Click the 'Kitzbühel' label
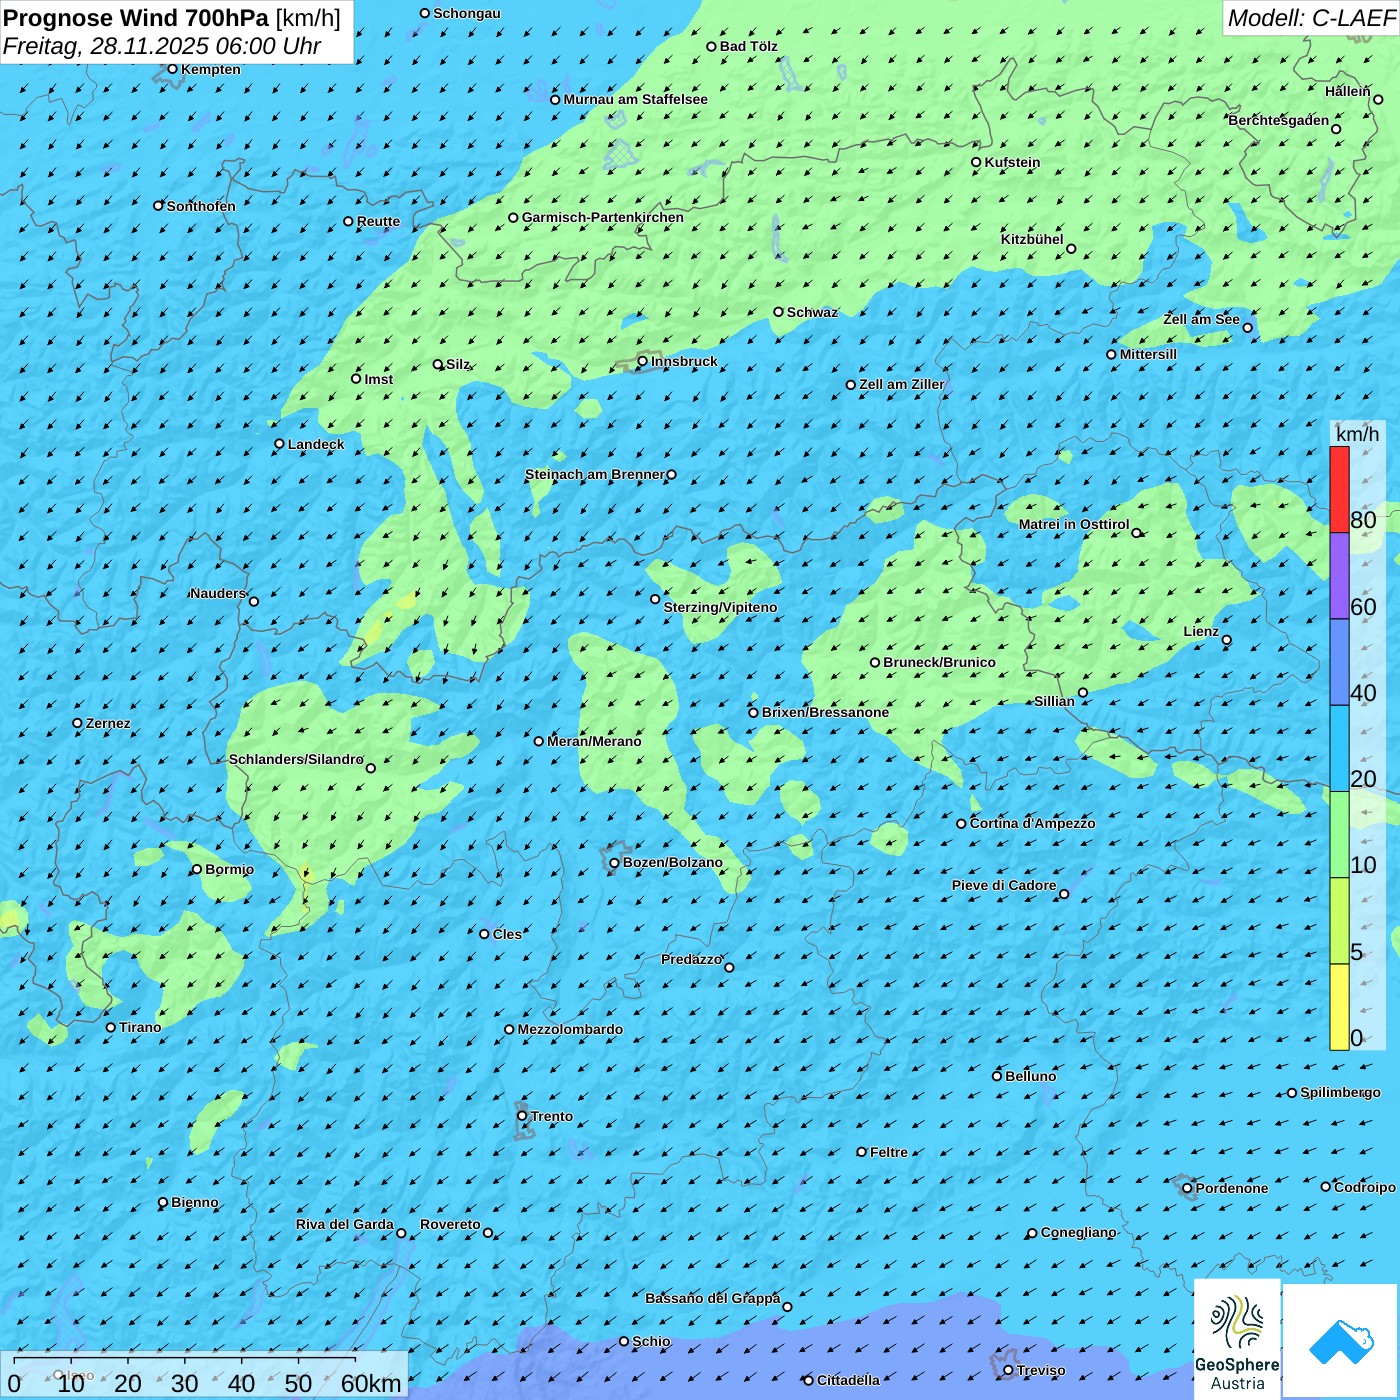This screenshot has height=1400, width=1400. pyautogui.click(x=1032, y=239)
